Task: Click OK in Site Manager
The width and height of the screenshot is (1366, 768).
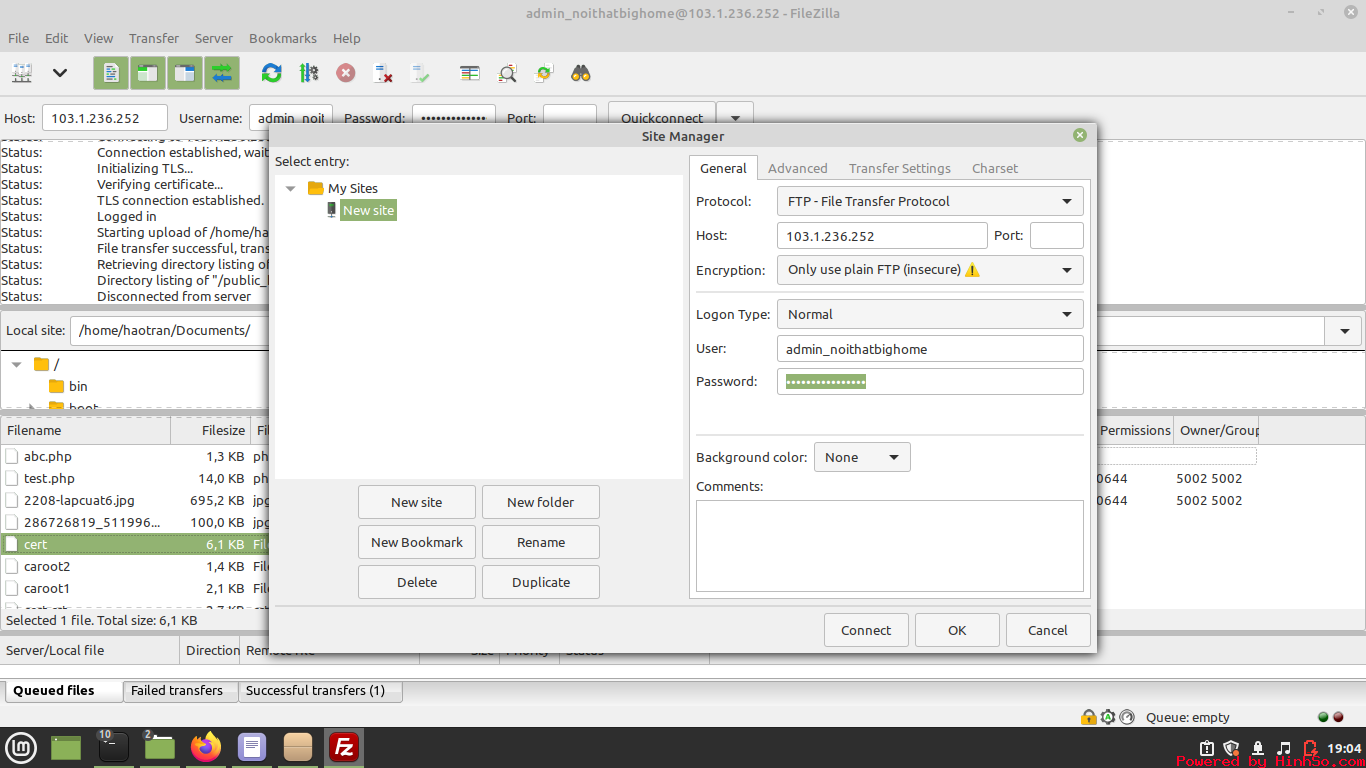Action: [x=957, y=630]
